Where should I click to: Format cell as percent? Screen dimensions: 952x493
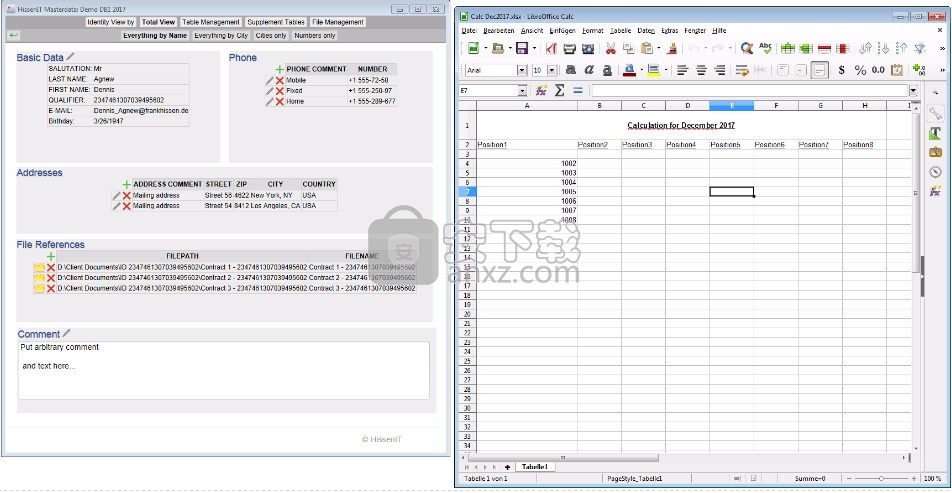[860, 70]
